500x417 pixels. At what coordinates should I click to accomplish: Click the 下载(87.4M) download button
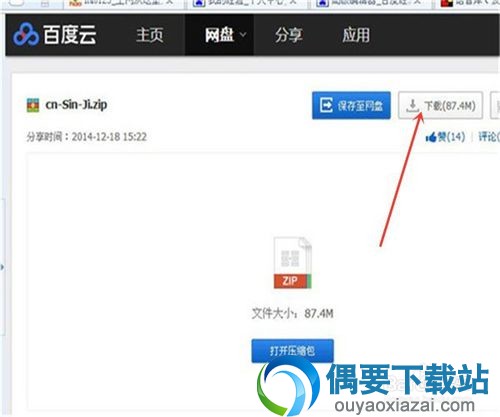coord(440,105)
